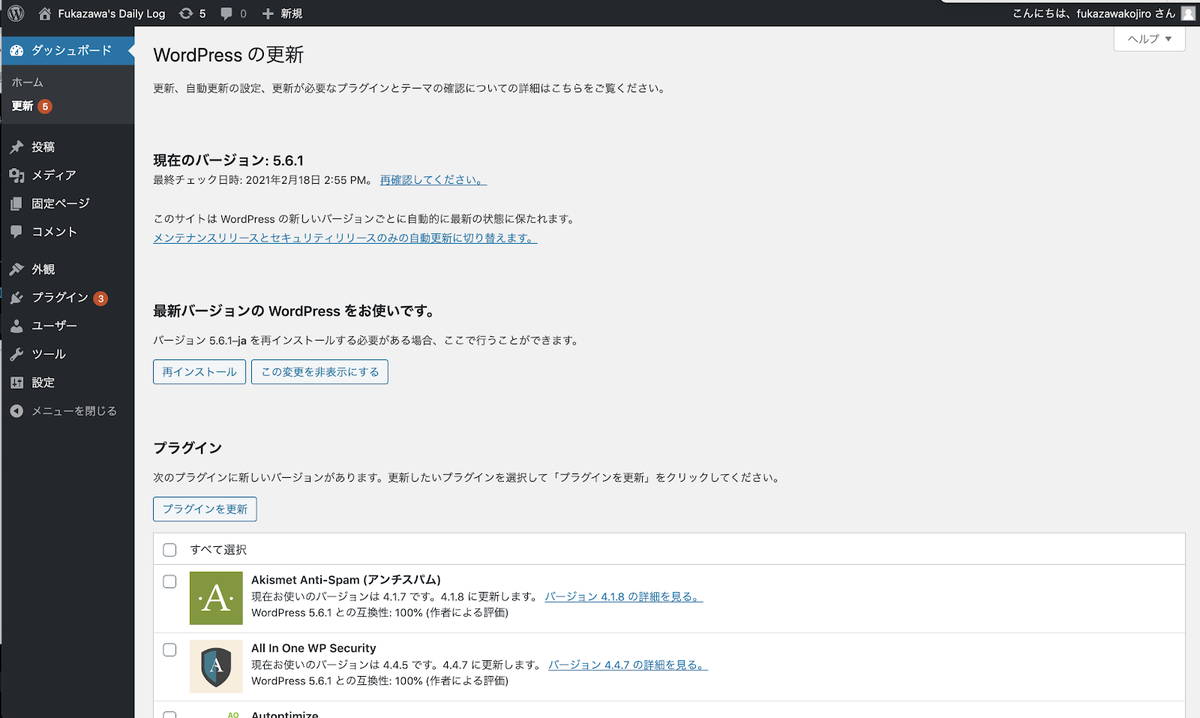Screen dimensions: 1200x718
Task: Click the Media library icon
Action: click(16, 175)
